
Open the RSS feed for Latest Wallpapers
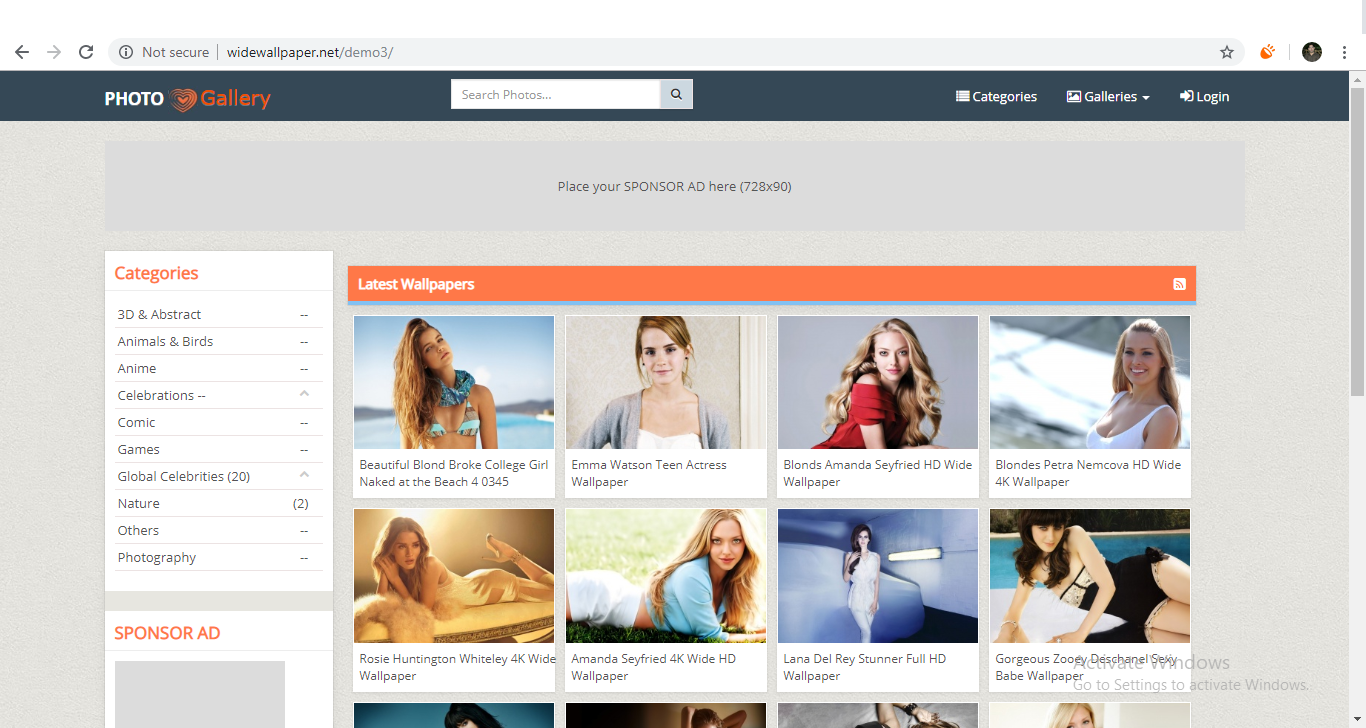(x=1179, y=284)
